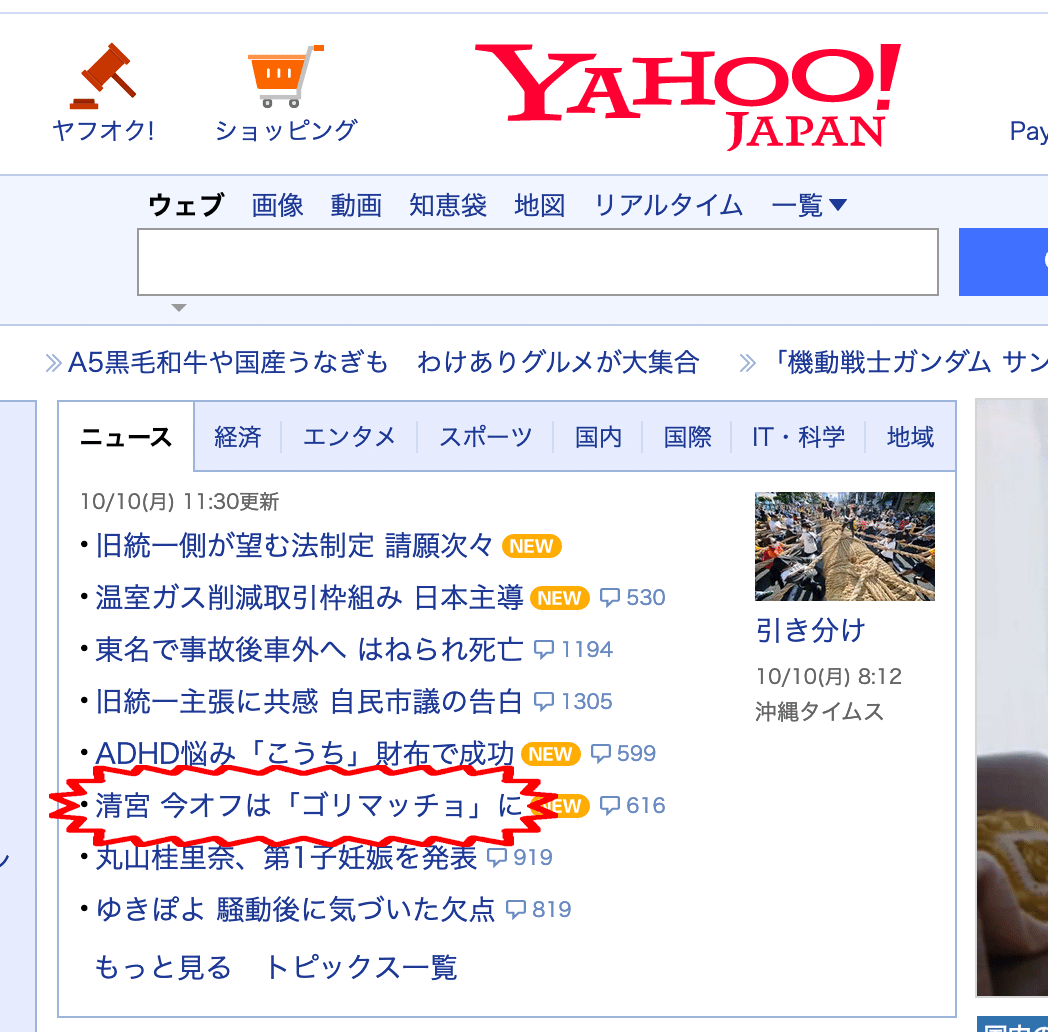The height and width of the screenshot is (1032, 1048).
Task: Select the ウェブ search tab
Action: [x=186, y=205]
